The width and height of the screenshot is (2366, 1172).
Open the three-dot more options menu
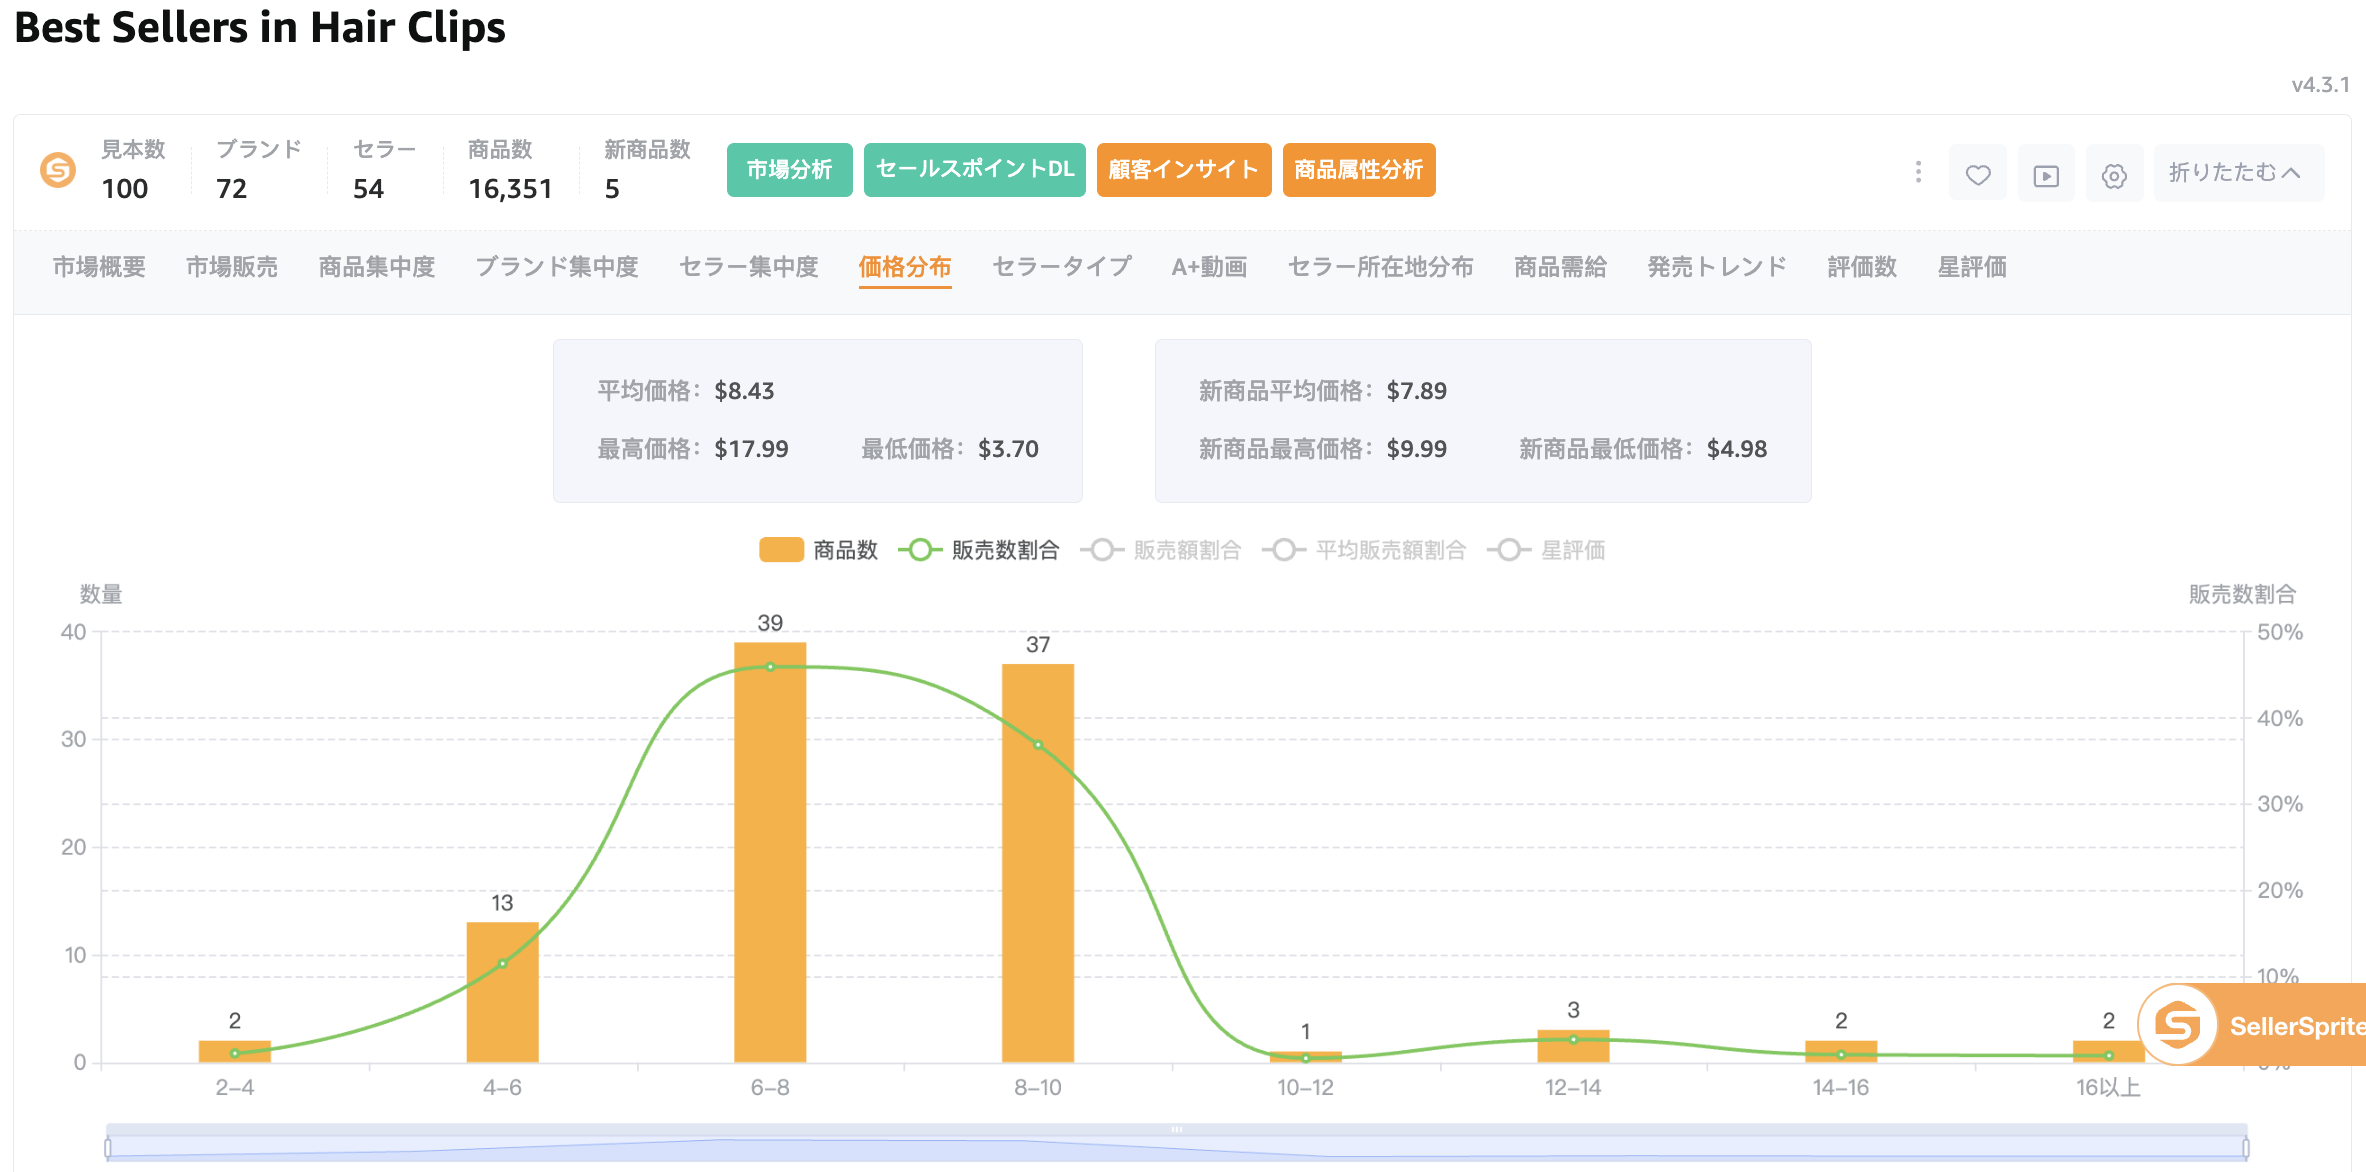click(x=1917, y=172)
